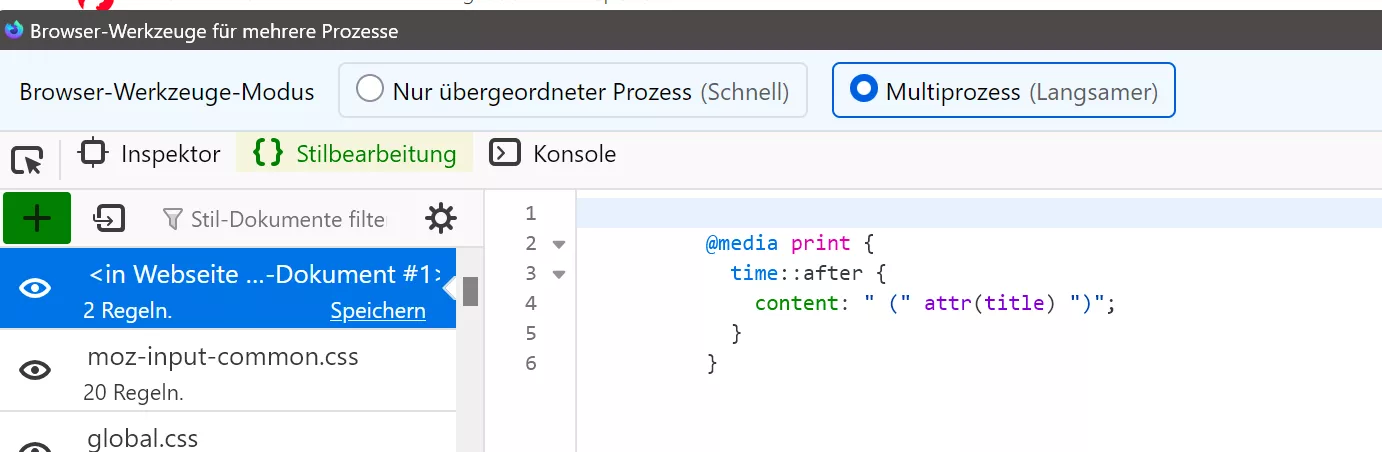Switch to the Konsole tab

coord(553,154)
